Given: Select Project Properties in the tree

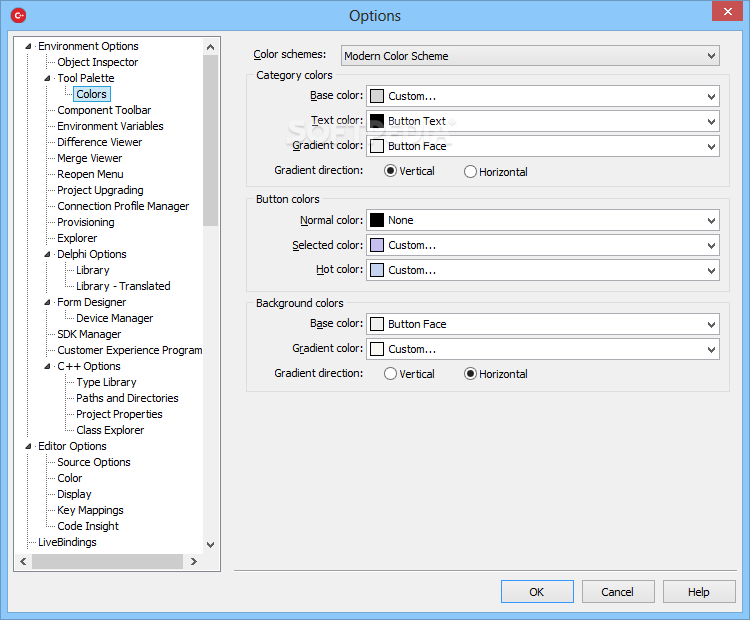Looking at the screenshot, I should click(119, 414).
